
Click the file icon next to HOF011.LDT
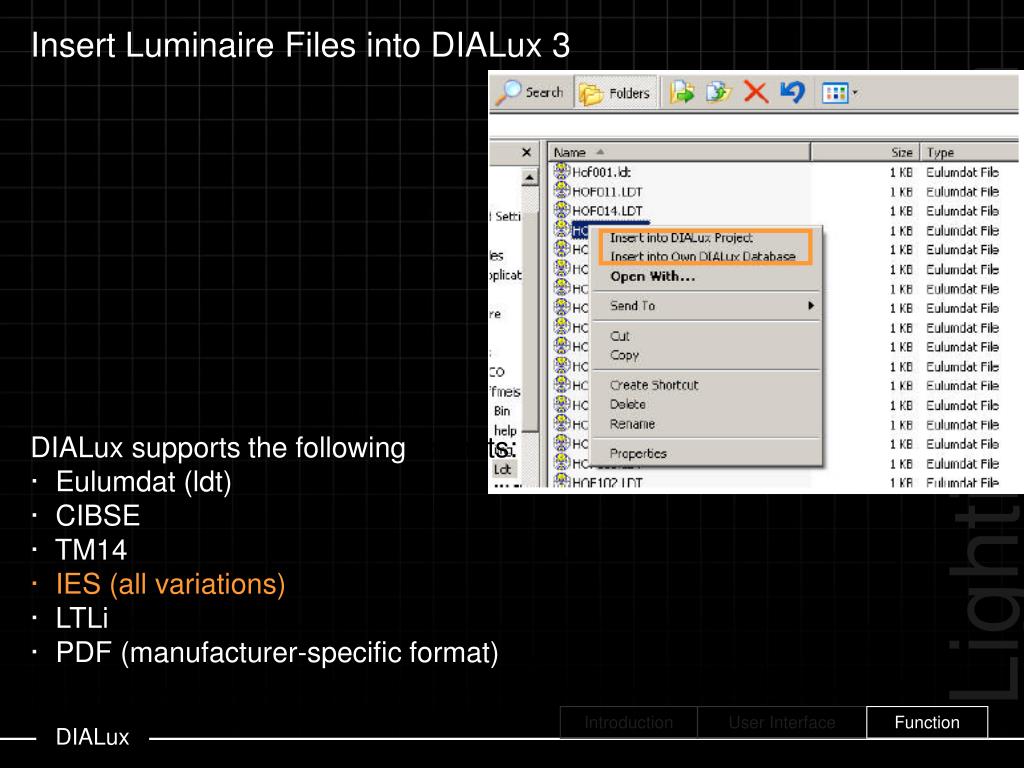coord(562,190)
